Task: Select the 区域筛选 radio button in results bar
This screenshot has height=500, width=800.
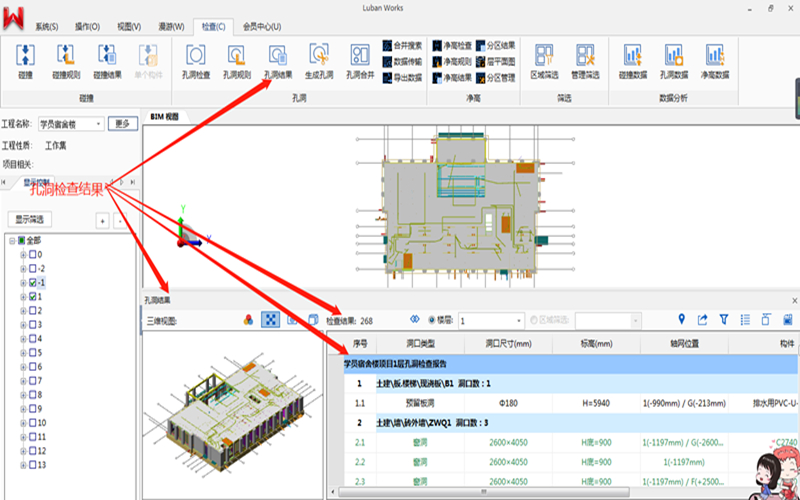Action: point(534,320)
